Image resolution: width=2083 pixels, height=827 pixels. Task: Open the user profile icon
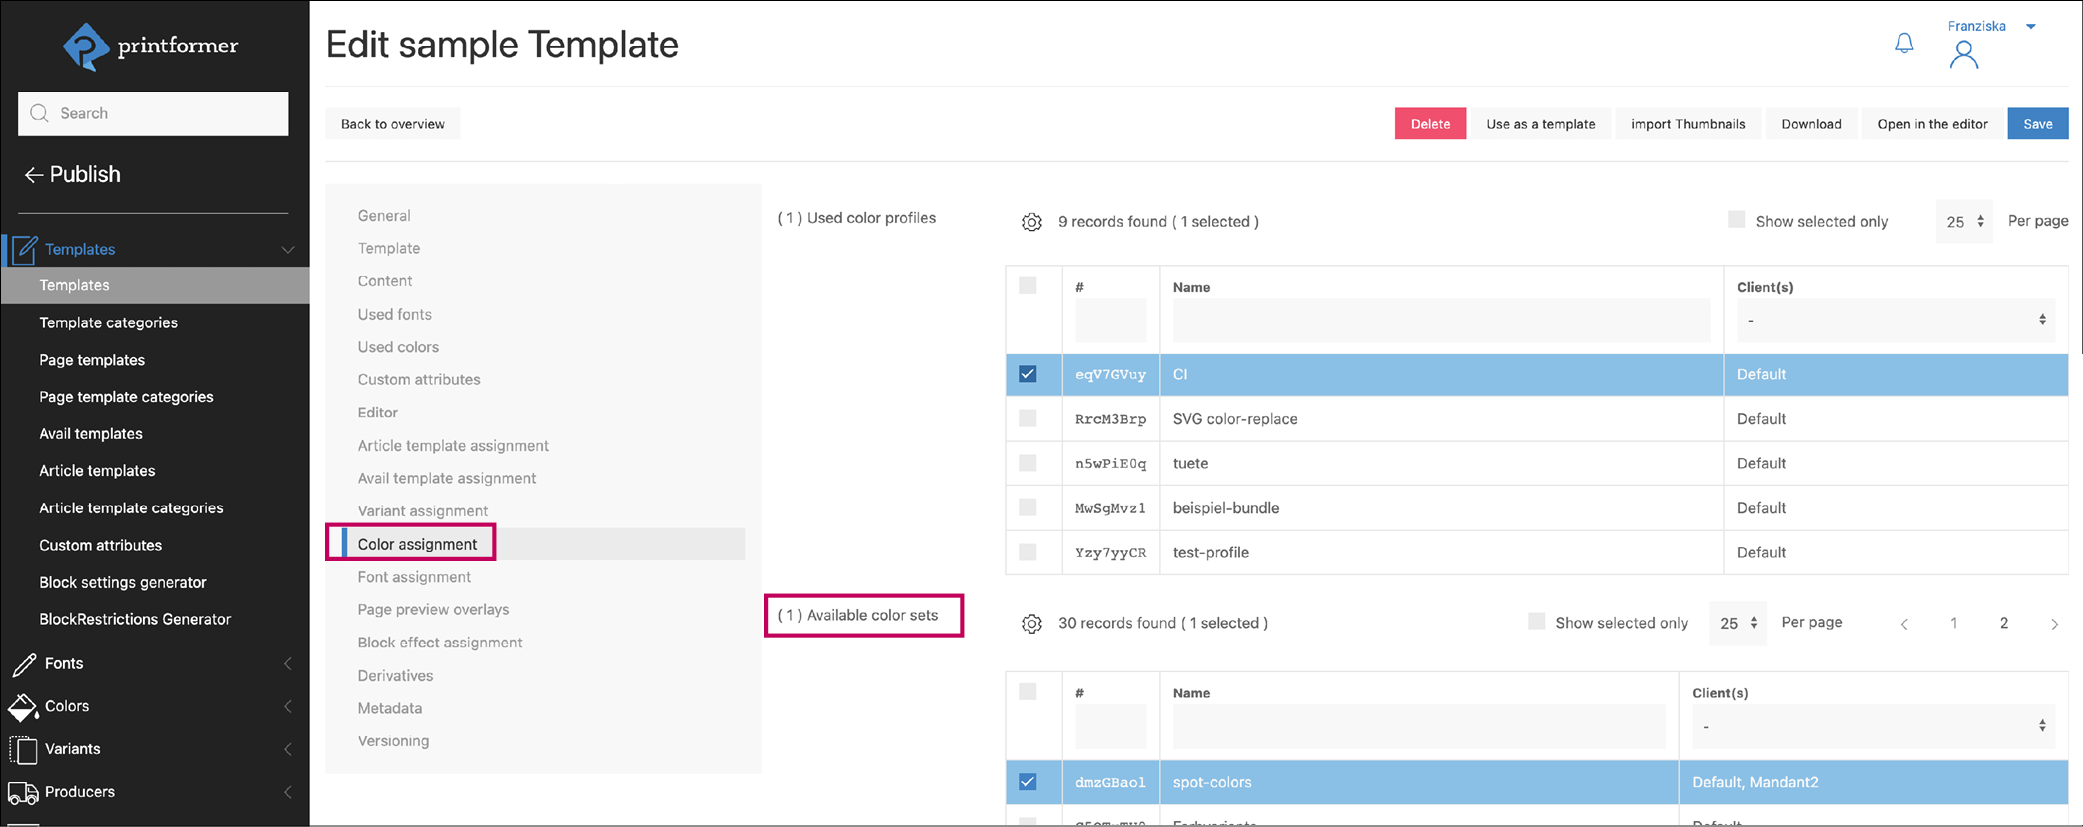pyautogui.click(x=1963, y=55)
